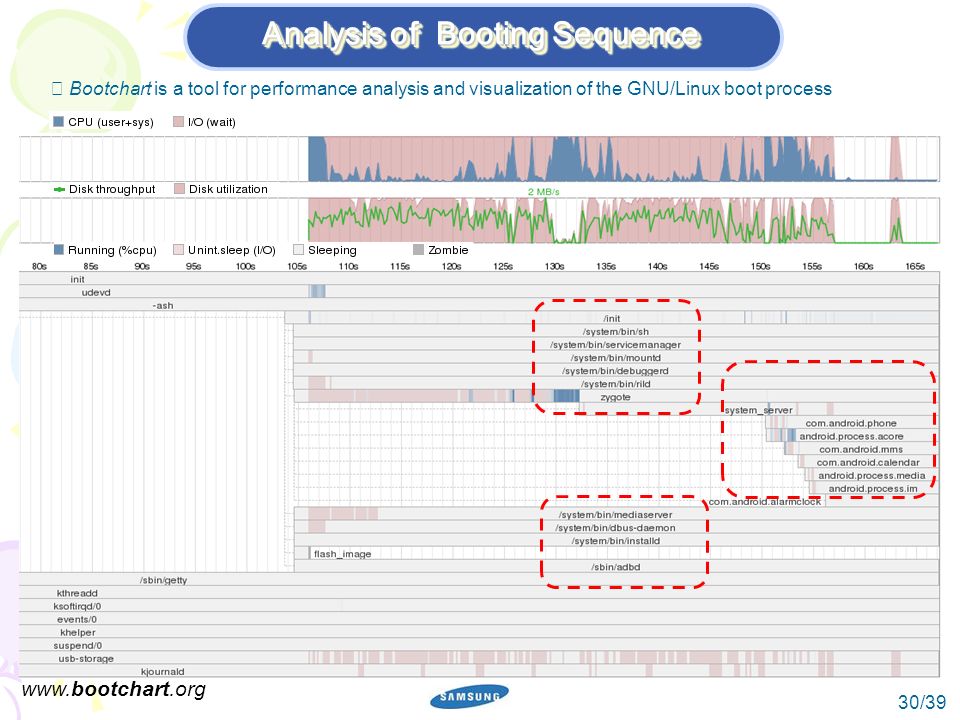The image size is (960, 720).
Task: Select the events/0 process label
Action: 77,620
